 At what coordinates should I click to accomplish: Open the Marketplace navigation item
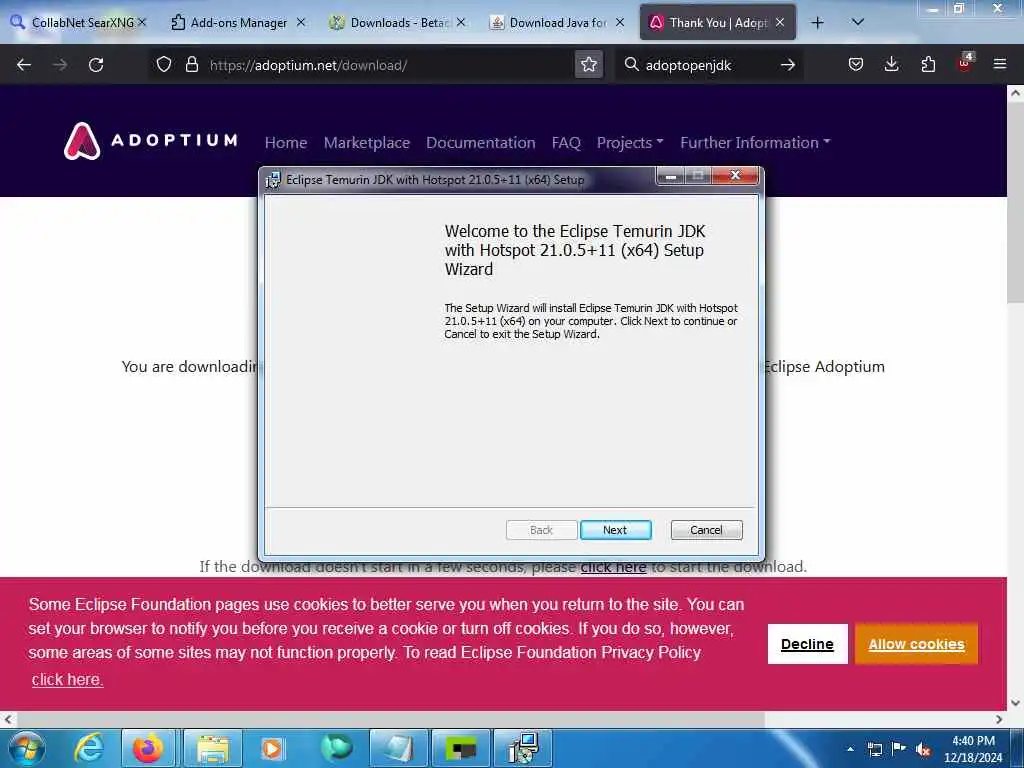tap(367, 142)
